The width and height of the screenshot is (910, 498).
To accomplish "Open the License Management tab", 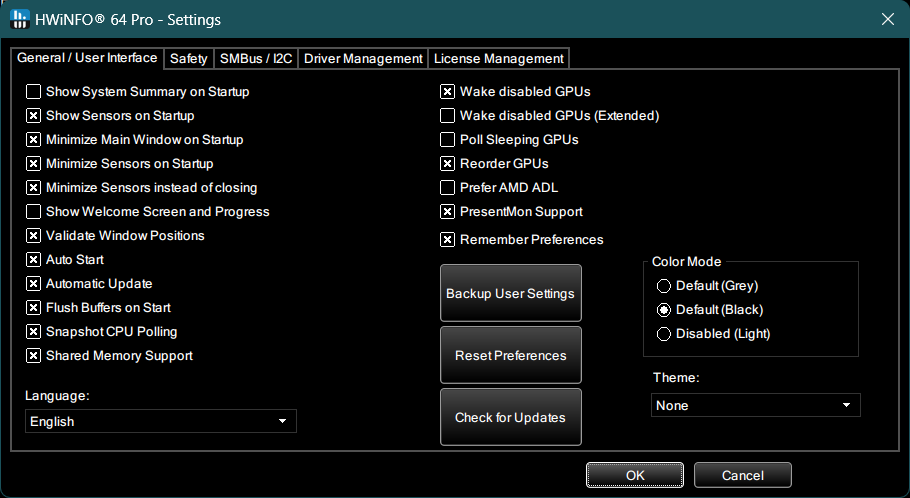I will (x=499, y=59).
